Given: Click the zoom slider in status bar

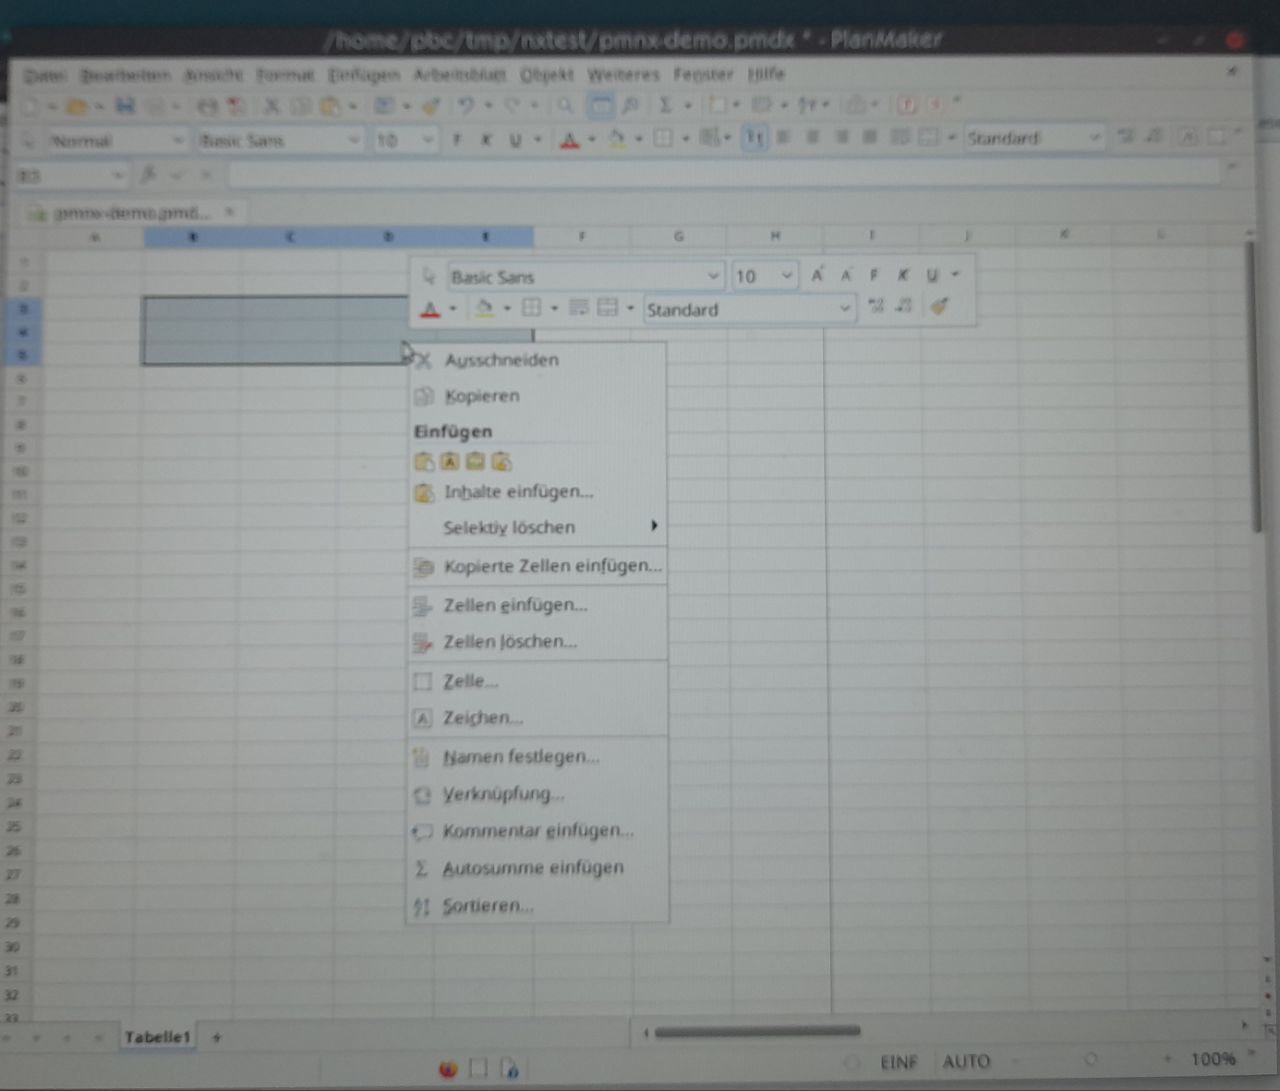Looking at the screenshot, I should 1092,1060.
